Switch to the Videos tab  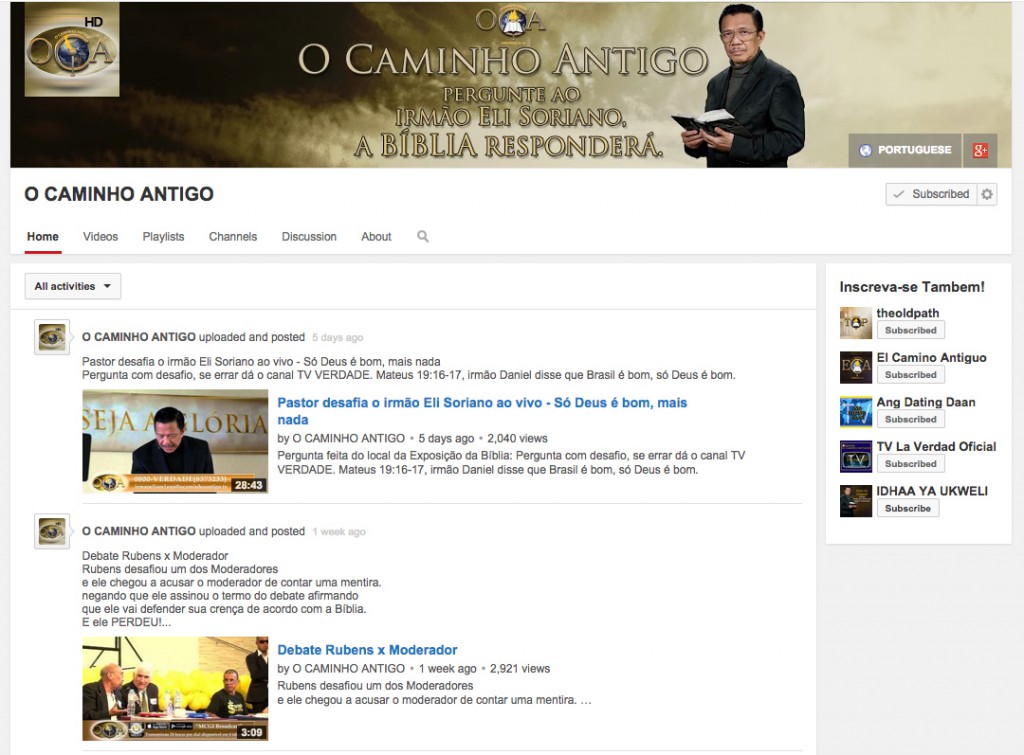pos(100,236)
